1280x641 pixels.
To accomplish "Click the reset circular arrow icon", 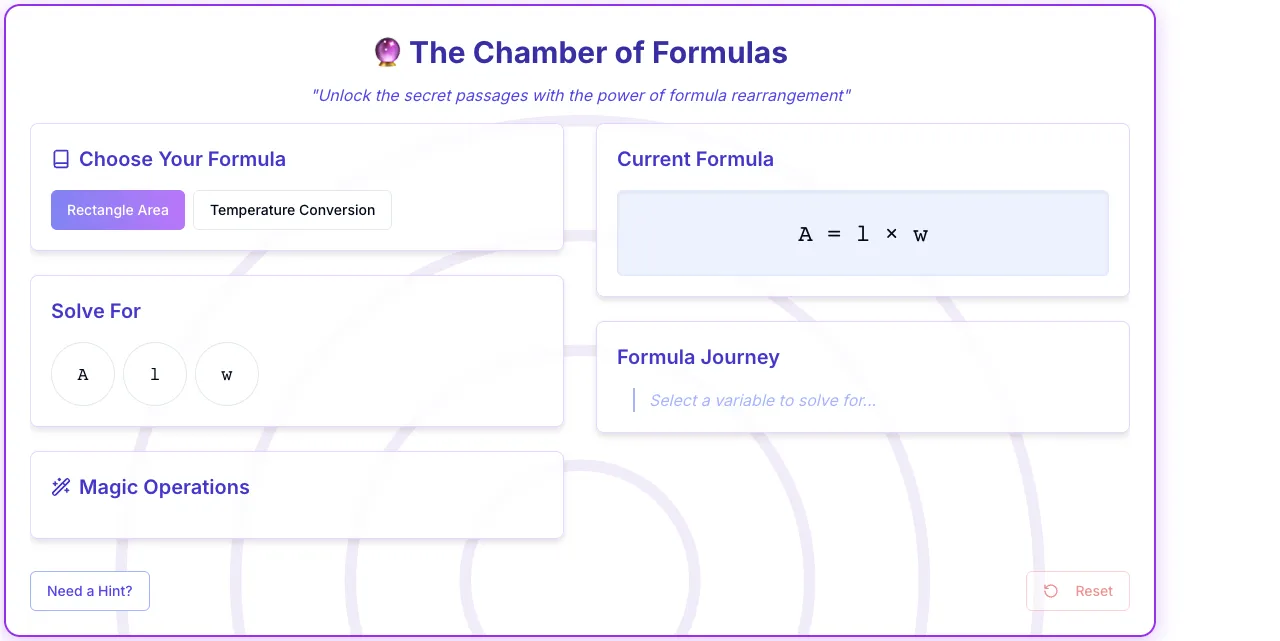I will [x=1051, y=591].
